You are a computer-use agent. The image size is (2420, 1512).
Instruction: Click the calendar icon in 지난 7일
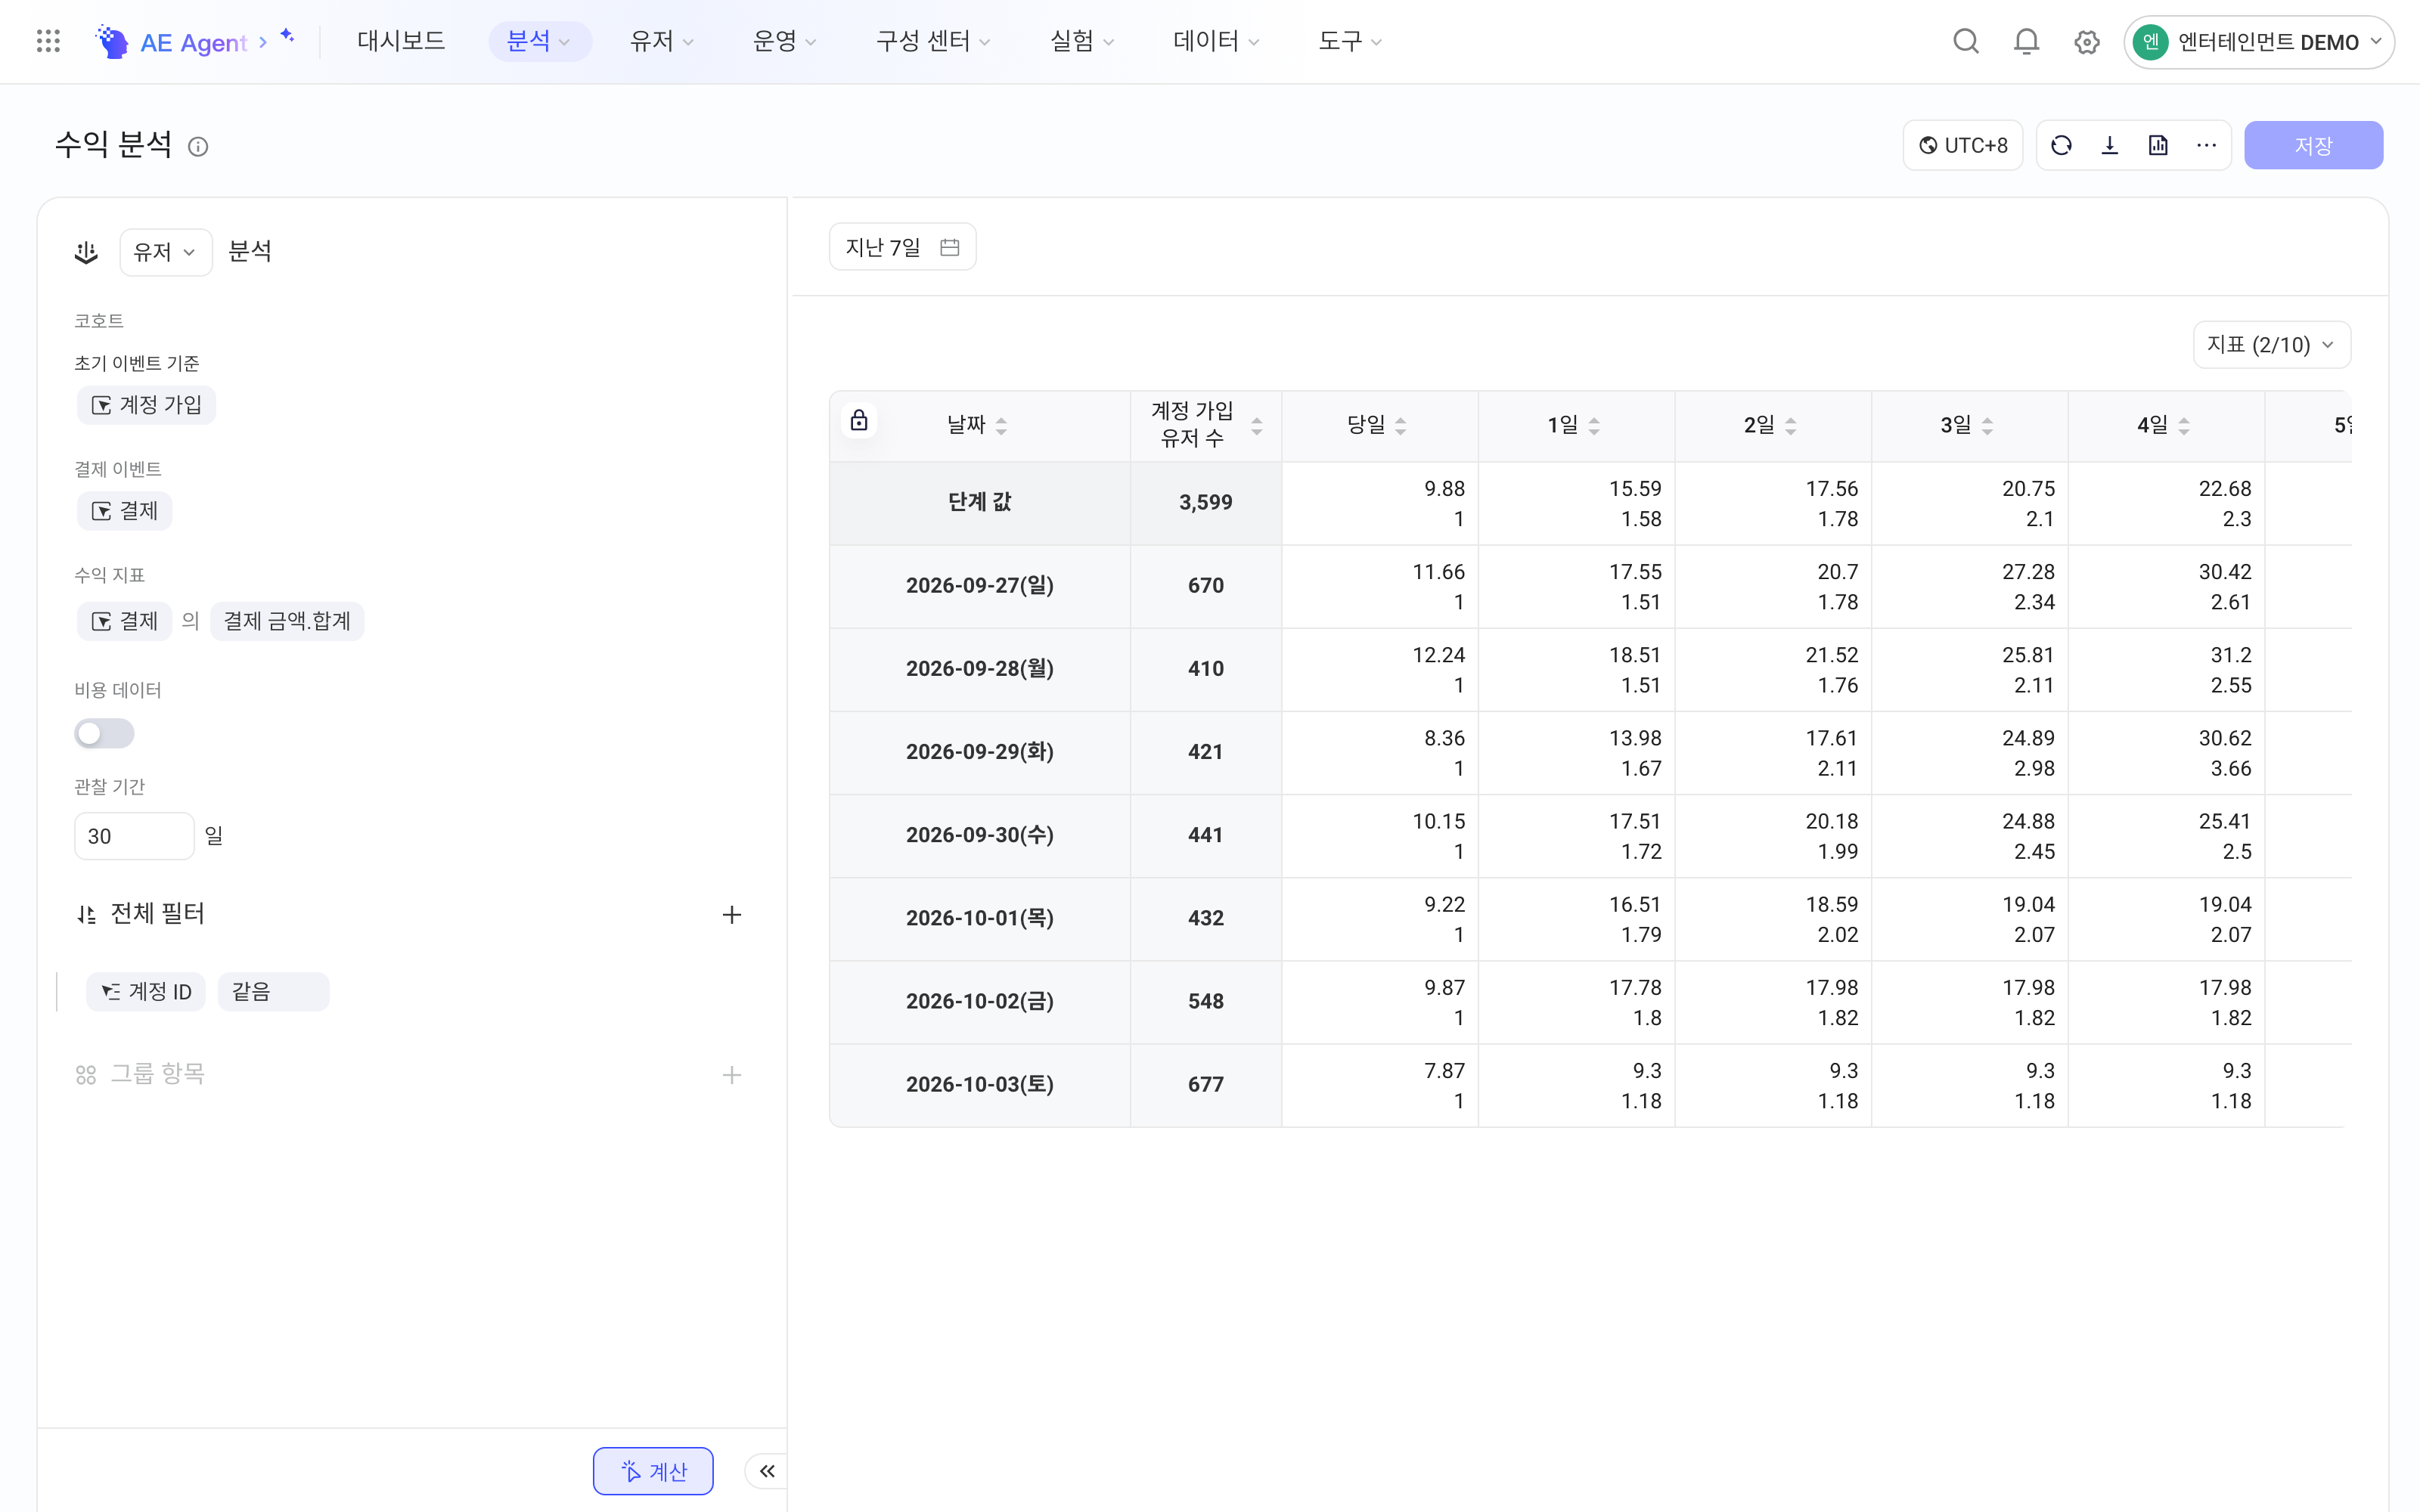click(949, 247)
